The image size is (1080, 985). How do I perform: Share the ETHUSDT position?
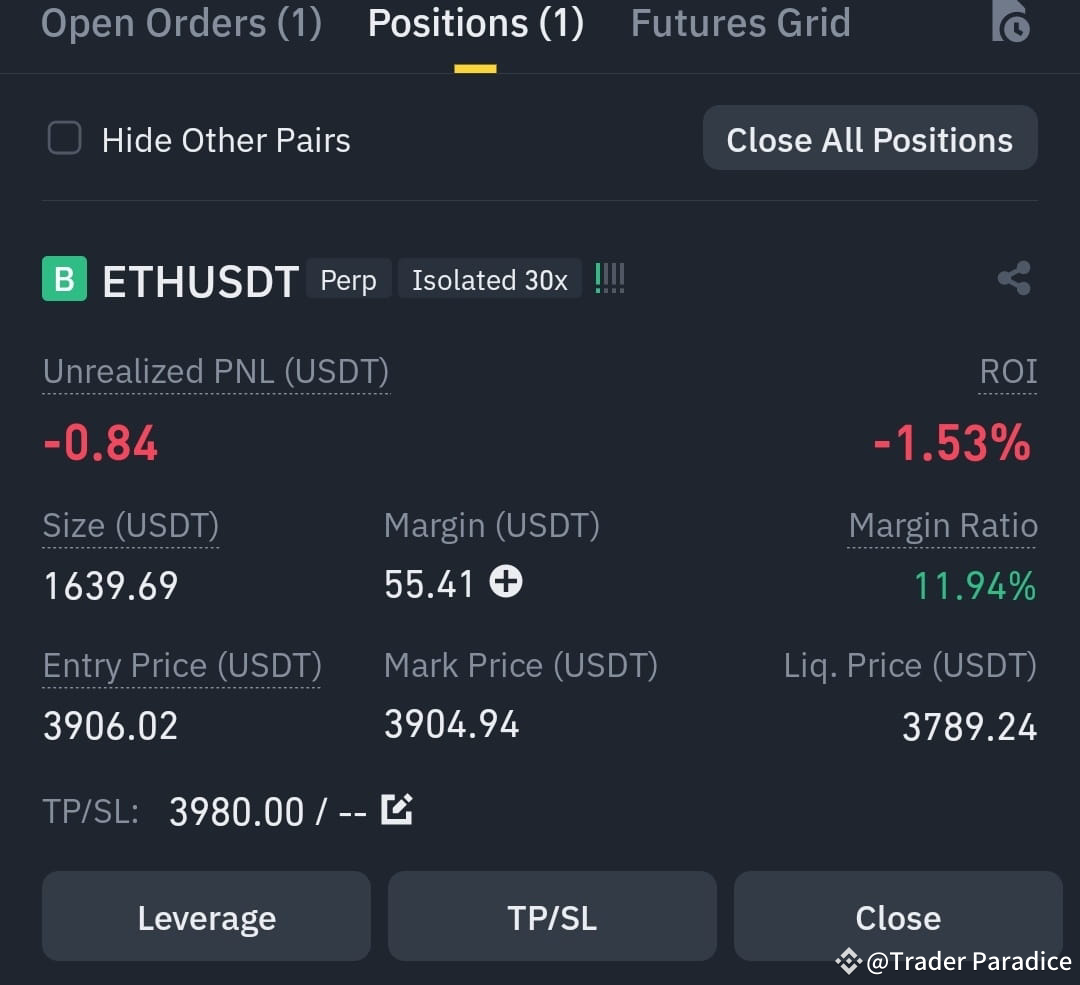point(1014,278)
